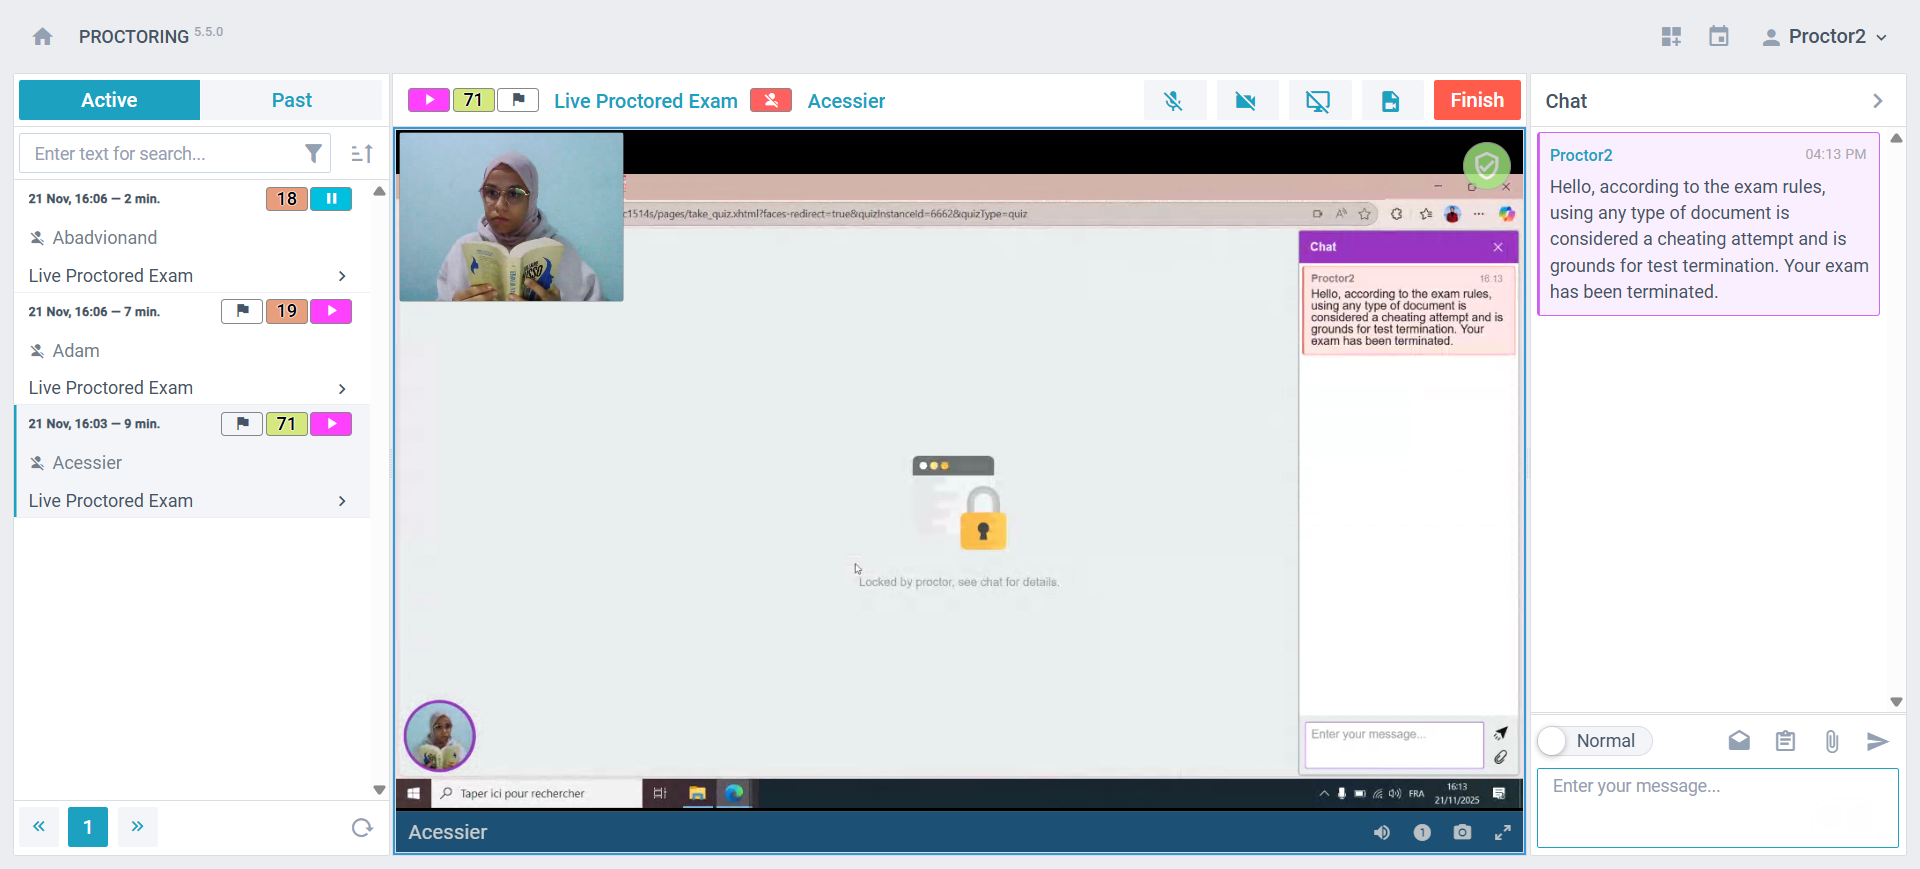Go to the previous page of sessions
The height and width of the screenshot is (869, 1920).
[x=39, y=827]
